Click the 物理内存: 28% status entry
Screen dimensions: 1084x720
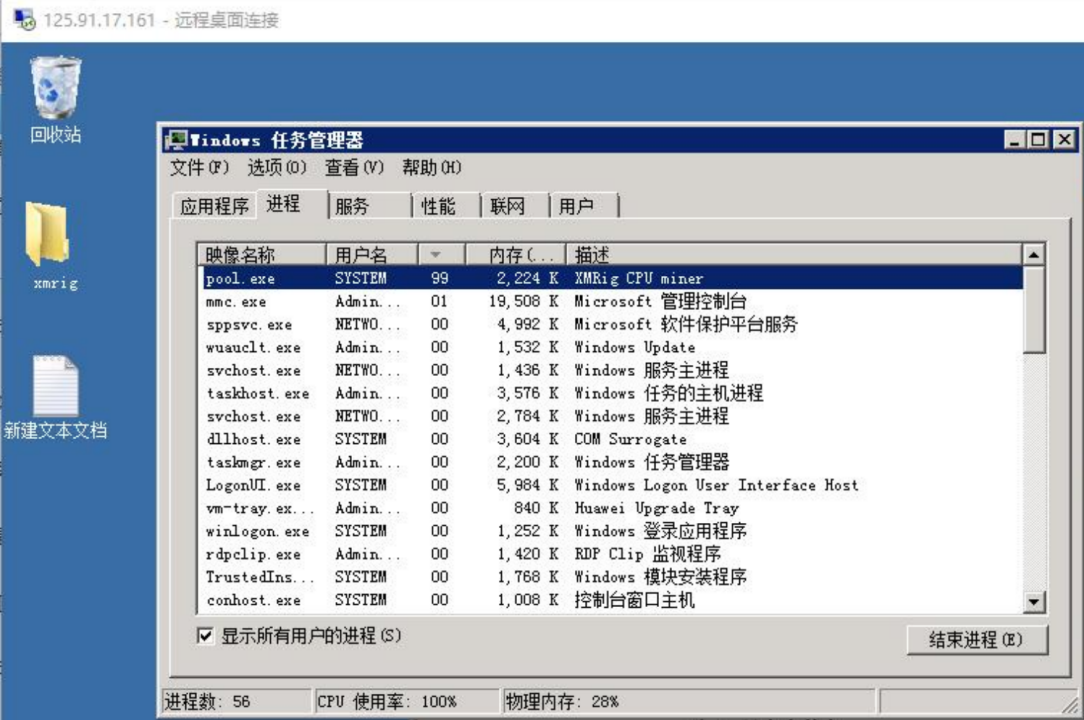pos(689,702)
